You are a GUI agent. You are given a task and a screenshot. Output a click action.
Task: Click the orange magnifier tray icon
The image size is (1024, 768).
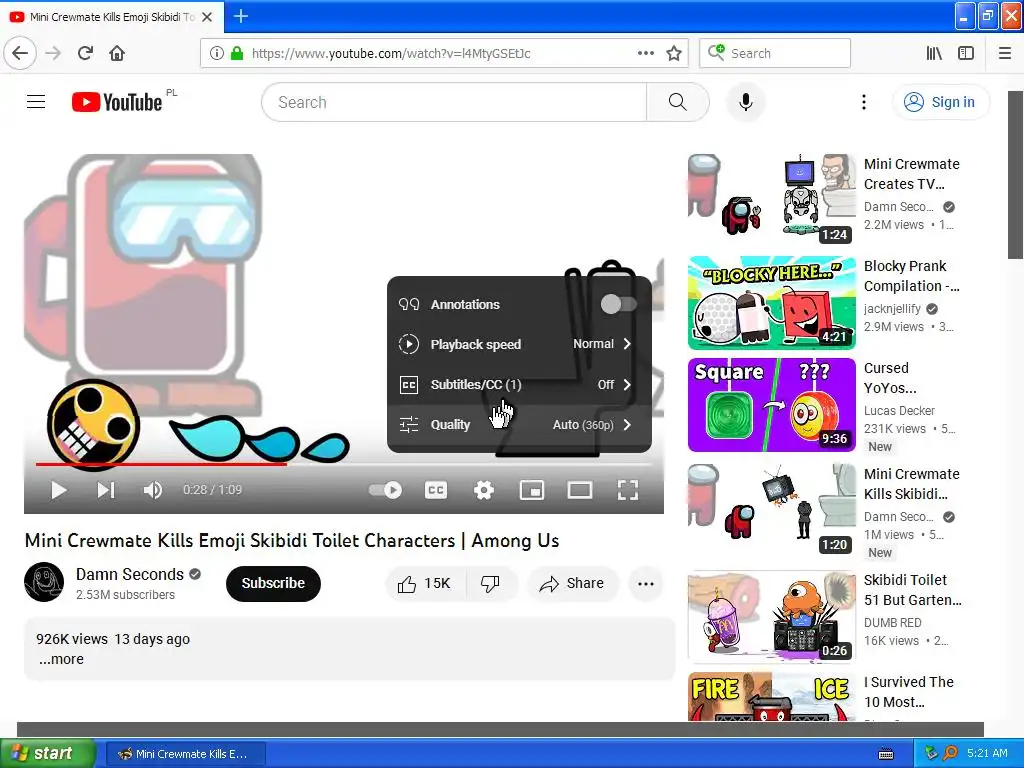(950, 753)
